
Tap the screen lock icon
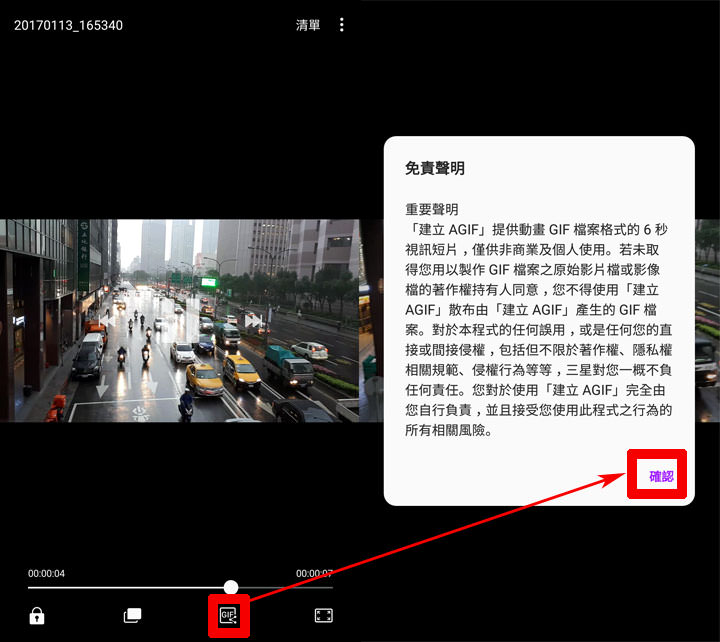37,616
